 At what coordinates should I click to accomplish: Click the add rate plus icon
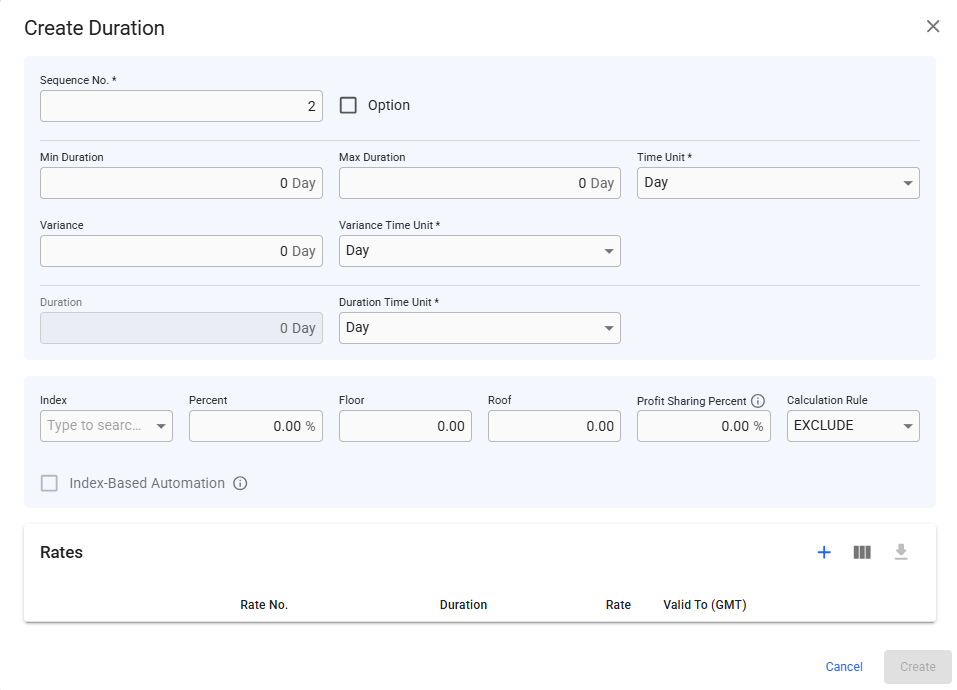pyautogui.click(x=824, y=552)
